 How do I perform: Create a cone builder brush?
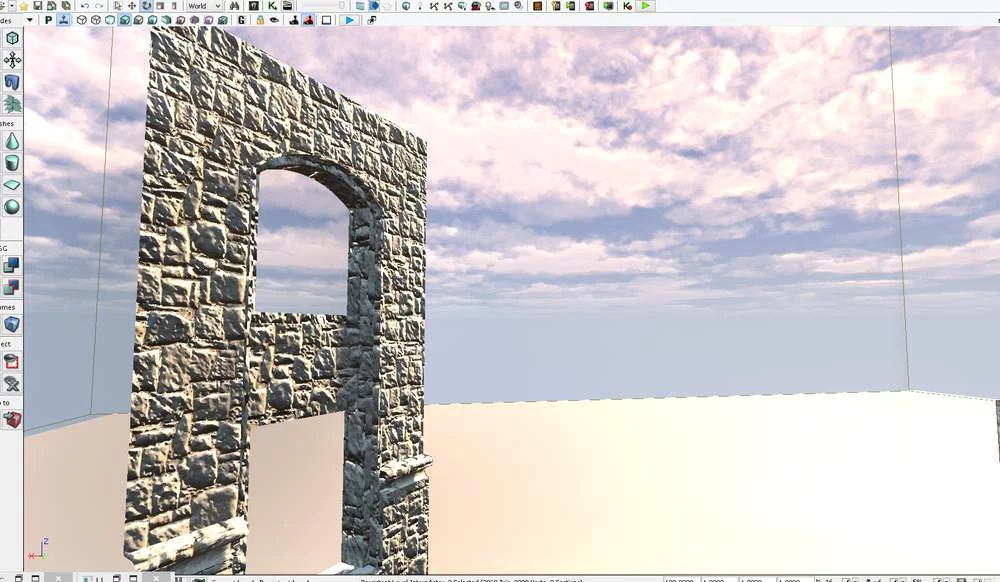click(x=12, y=141)
